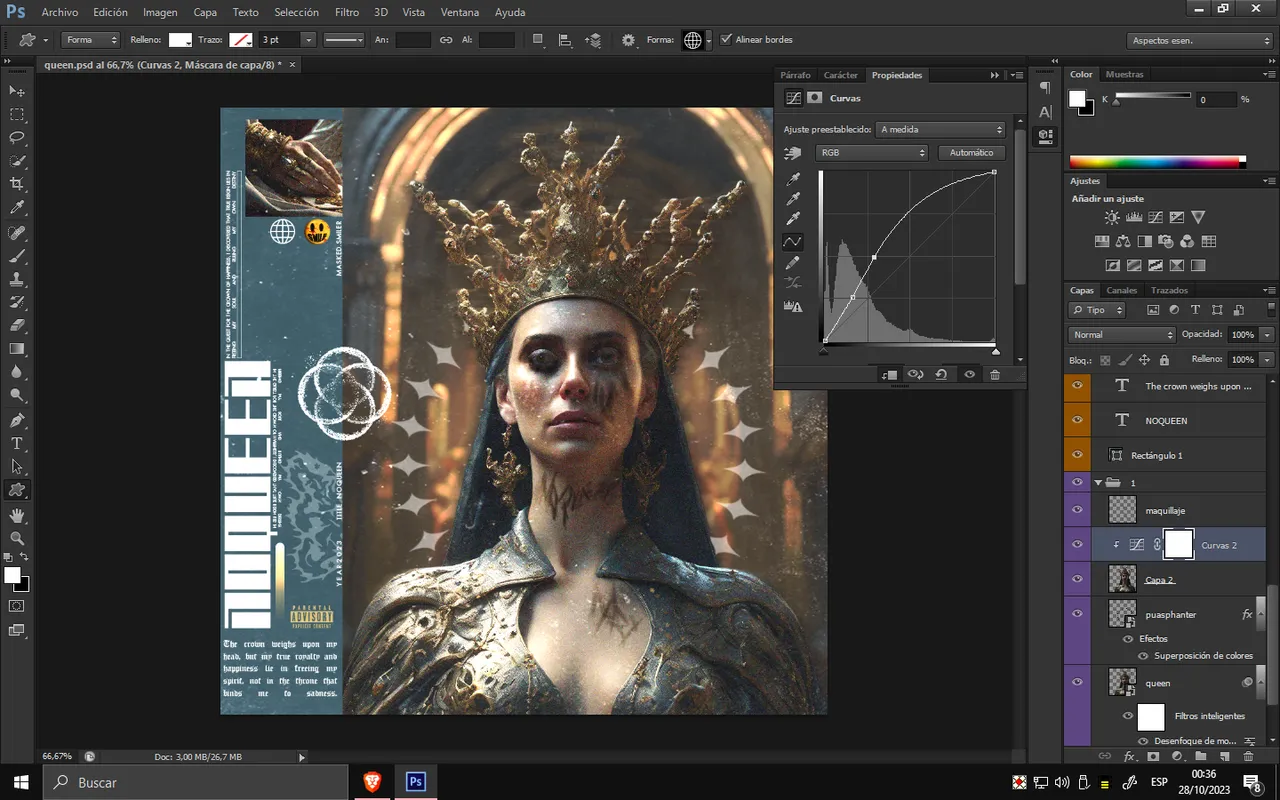Hide the Rectángulo 1 layer
This screenshot has height=800, width=1280.
[x=1077, y=455]
